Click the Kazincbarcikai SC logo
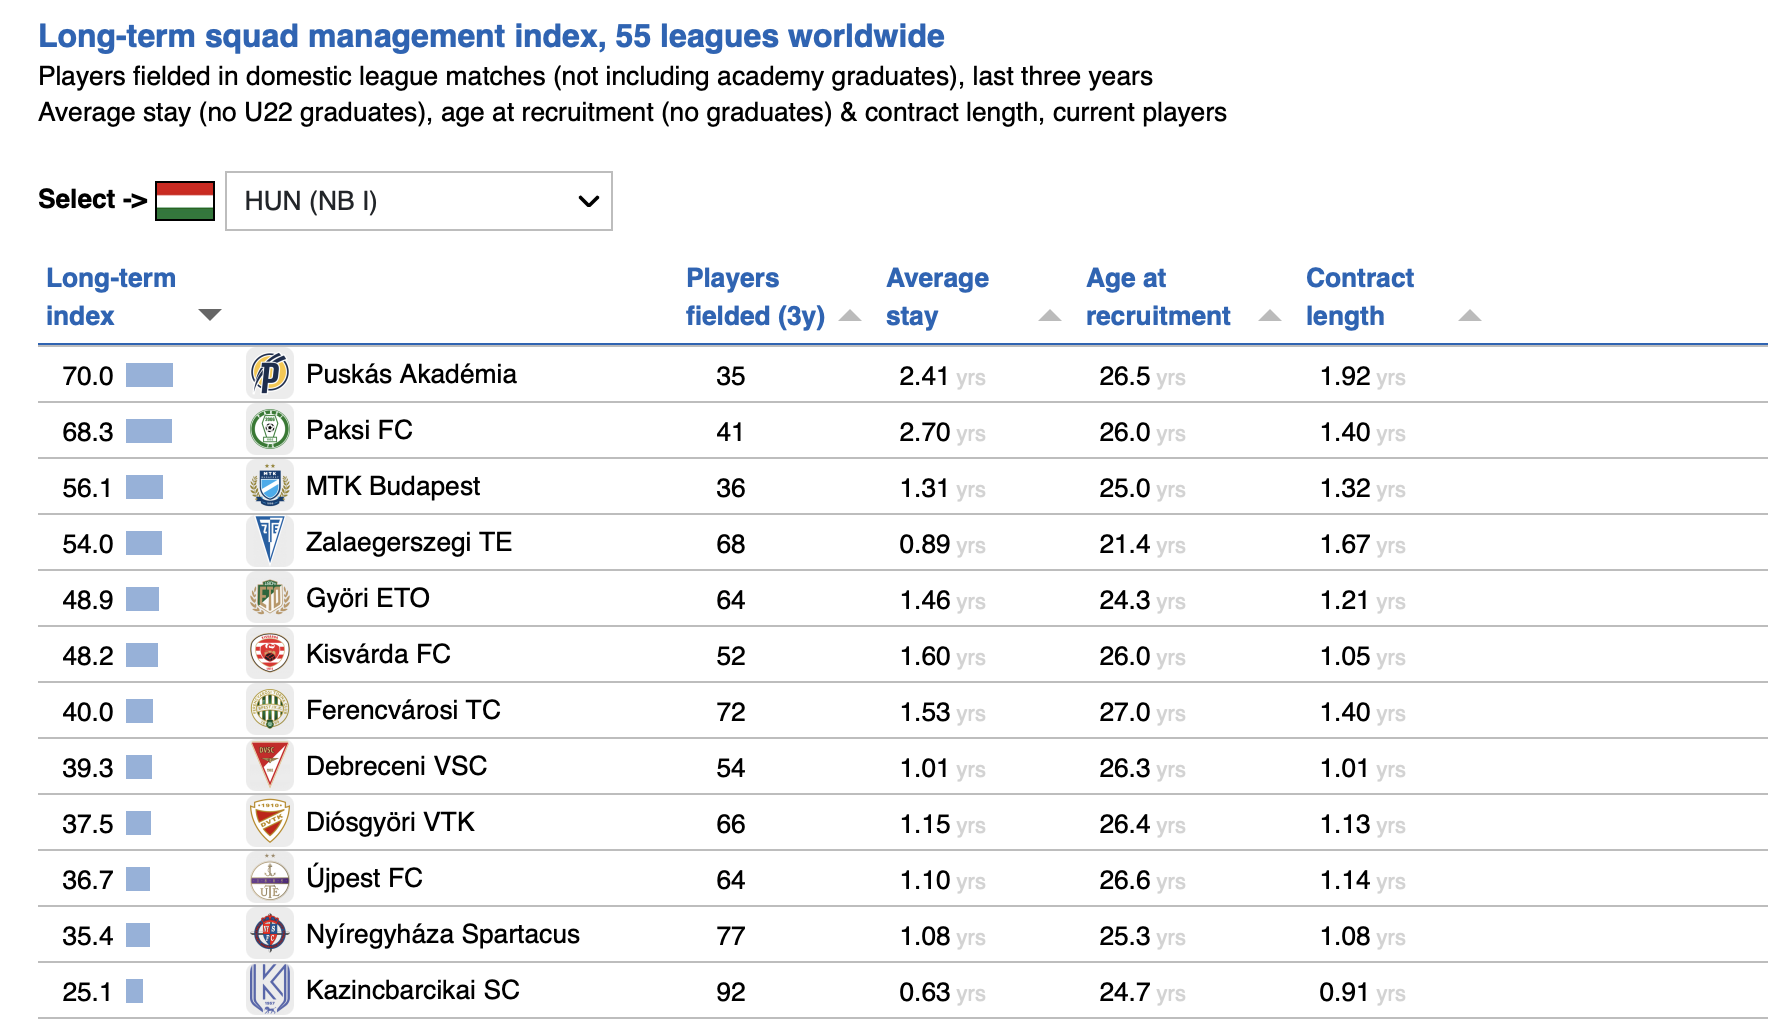The width and height of the screenshot is (1768, 1024). 269,991
